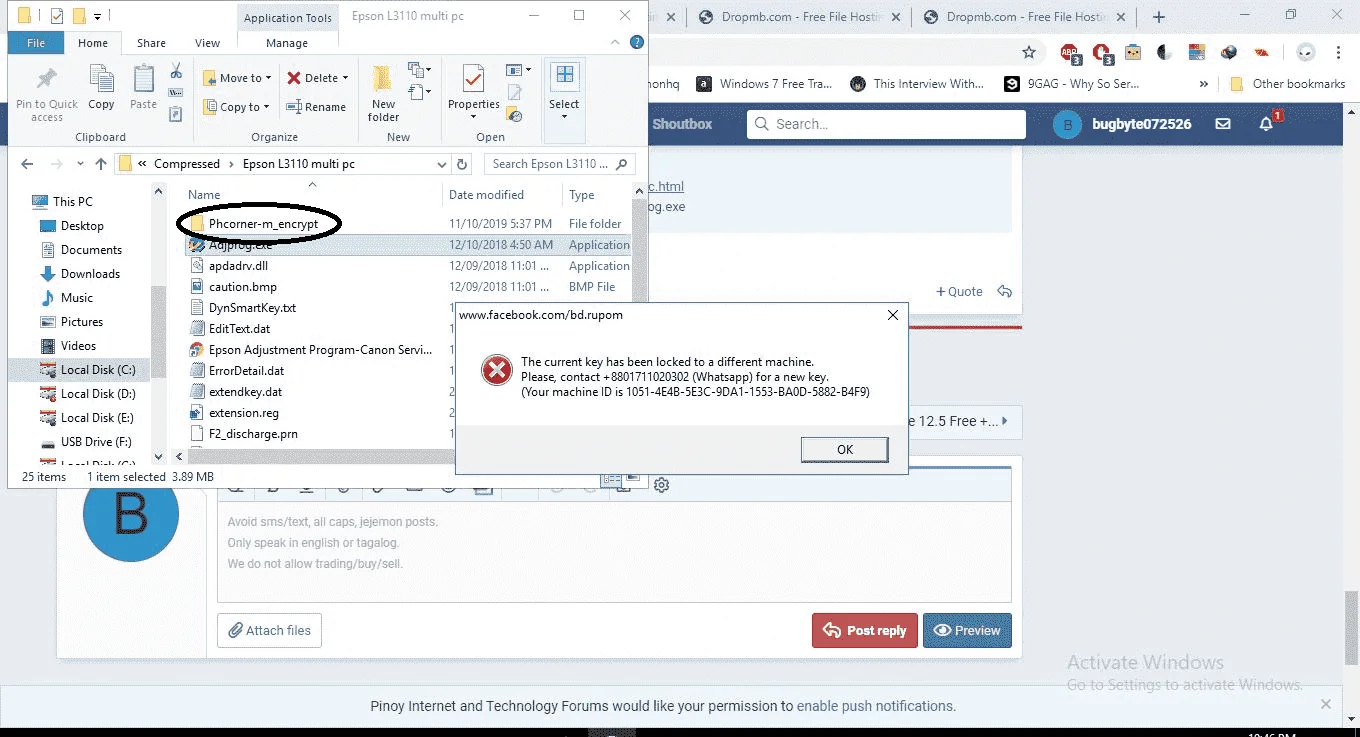Screen dimensions: 1360x737
Task: Click Rename in the Organize group
Action: 316,107
